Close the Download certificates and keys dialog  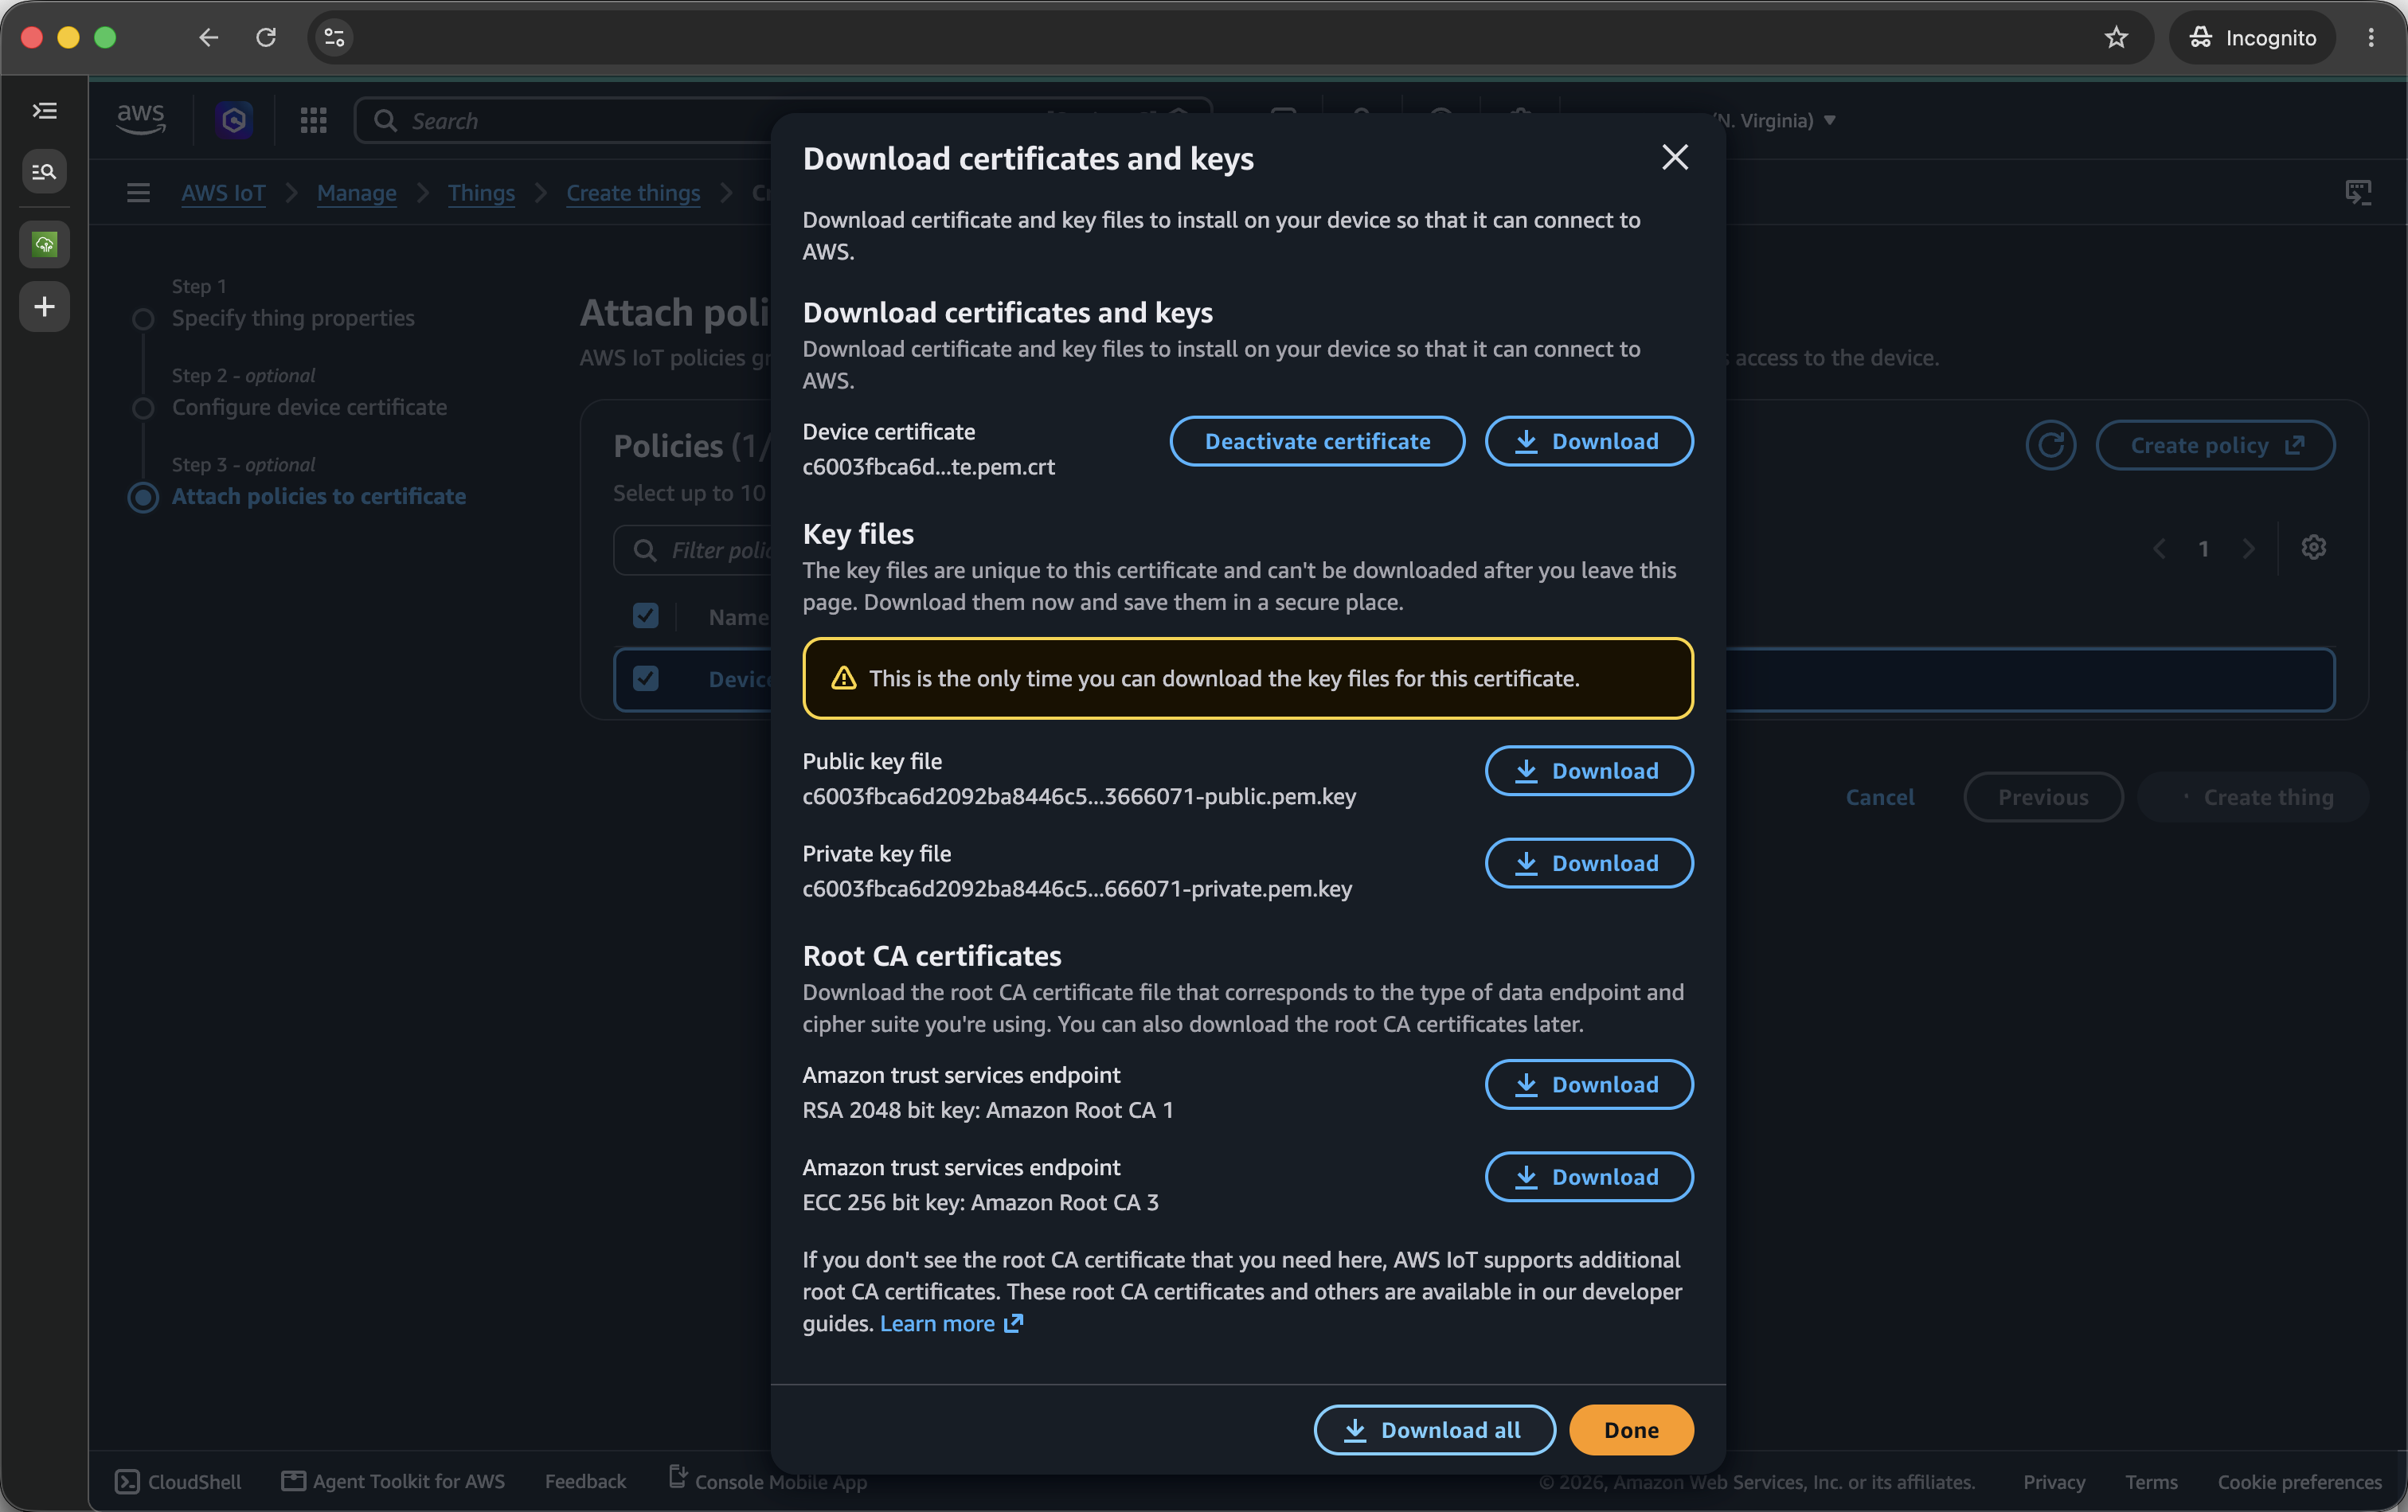1675,157
